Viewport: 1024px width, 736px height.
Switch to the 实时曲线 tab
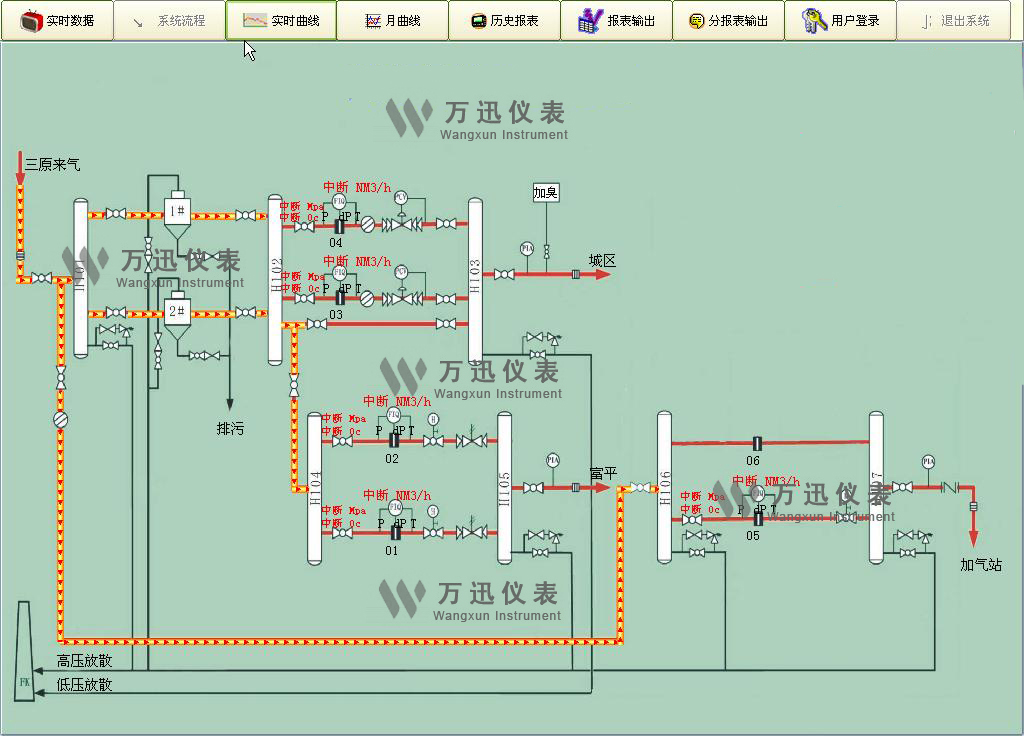280,20
